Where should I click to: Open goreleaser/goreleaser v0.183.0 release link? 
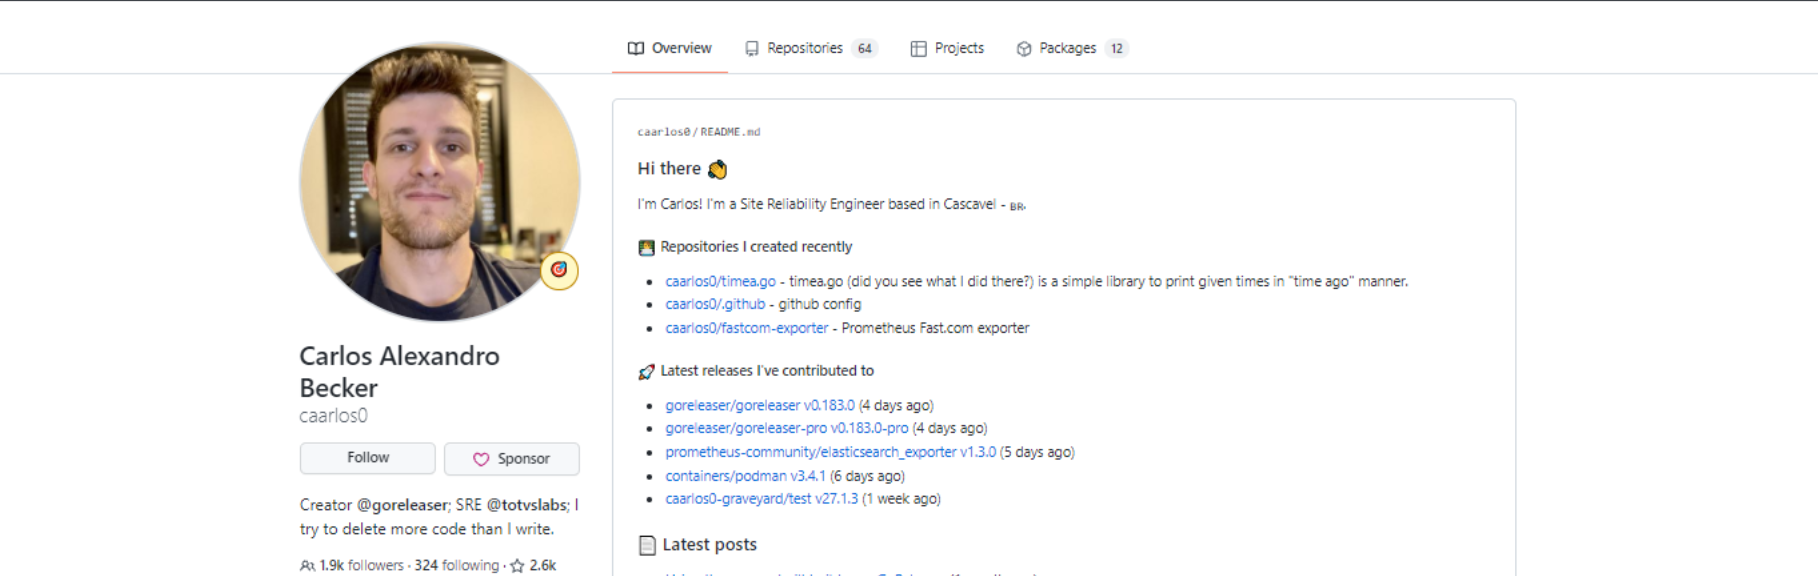760,405
